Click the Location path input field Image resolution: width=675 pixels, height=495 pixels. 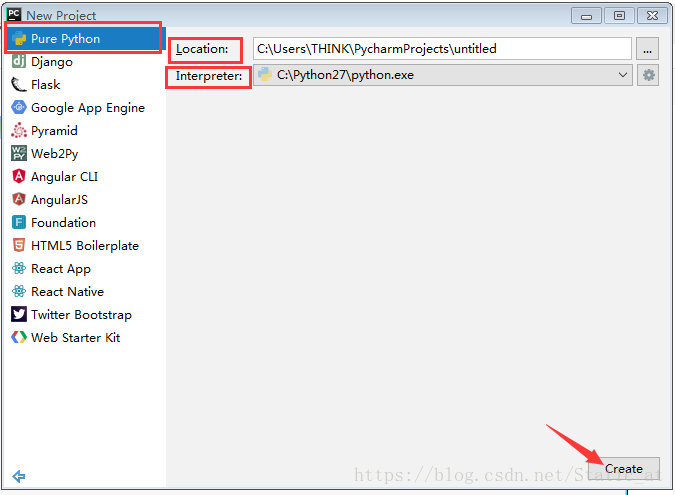click(442, 49)
